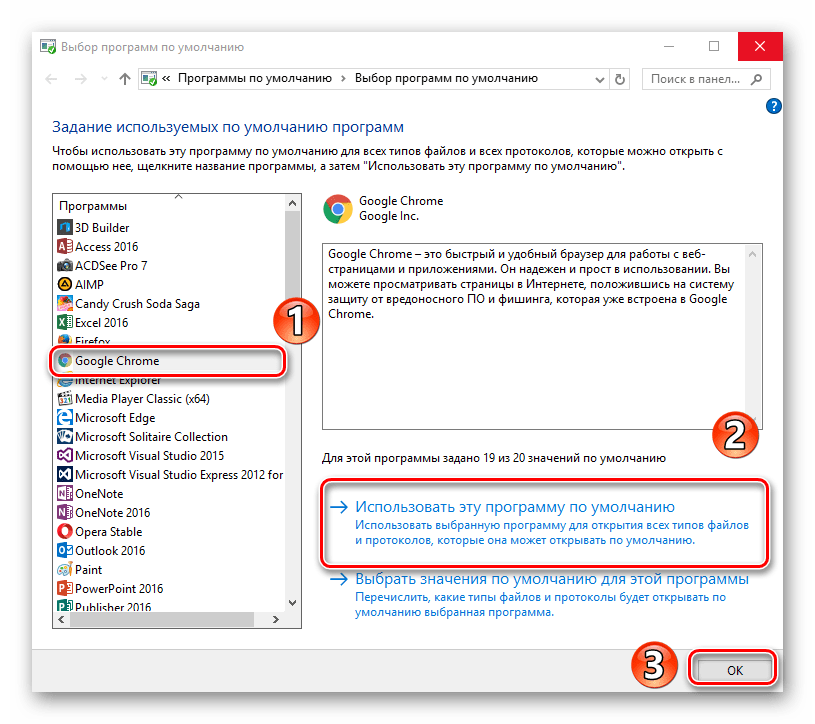Click the Access 2016 icon in list
The height and width of the screenshot is (724, 815).
pos(65,246)
